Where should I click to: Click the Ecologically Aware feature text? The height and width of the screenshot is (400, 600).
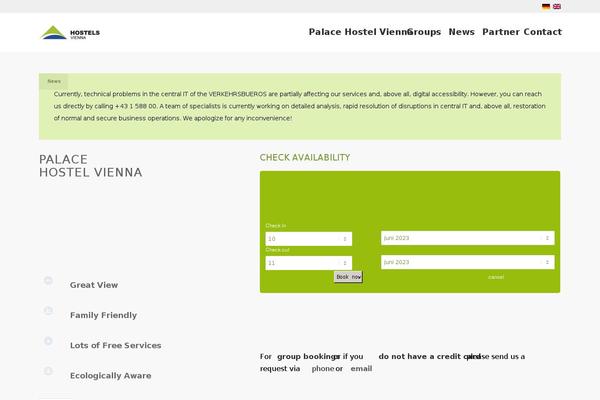pos(111,376)
